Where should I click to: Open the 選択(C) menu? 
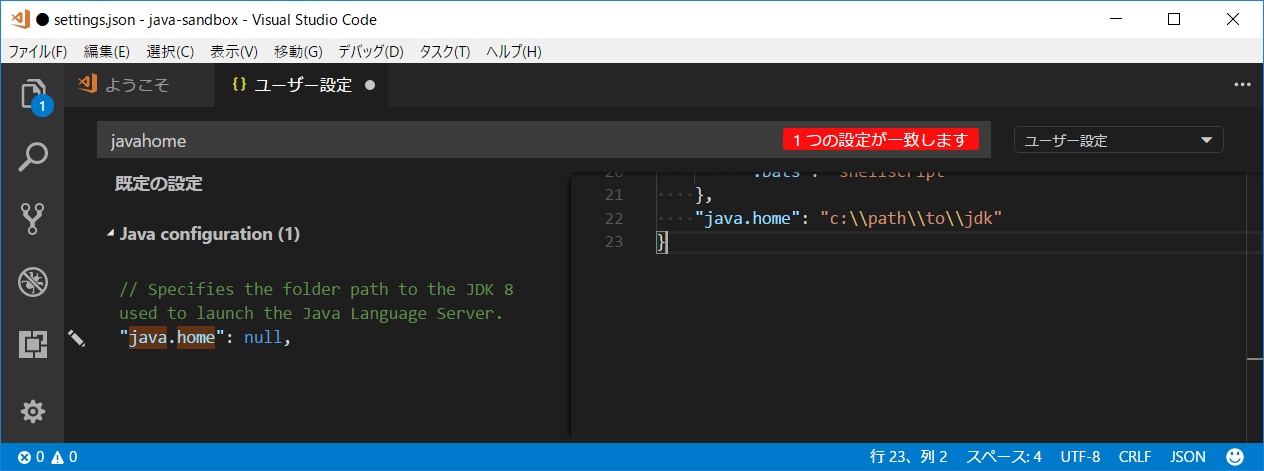coord(170,51)
